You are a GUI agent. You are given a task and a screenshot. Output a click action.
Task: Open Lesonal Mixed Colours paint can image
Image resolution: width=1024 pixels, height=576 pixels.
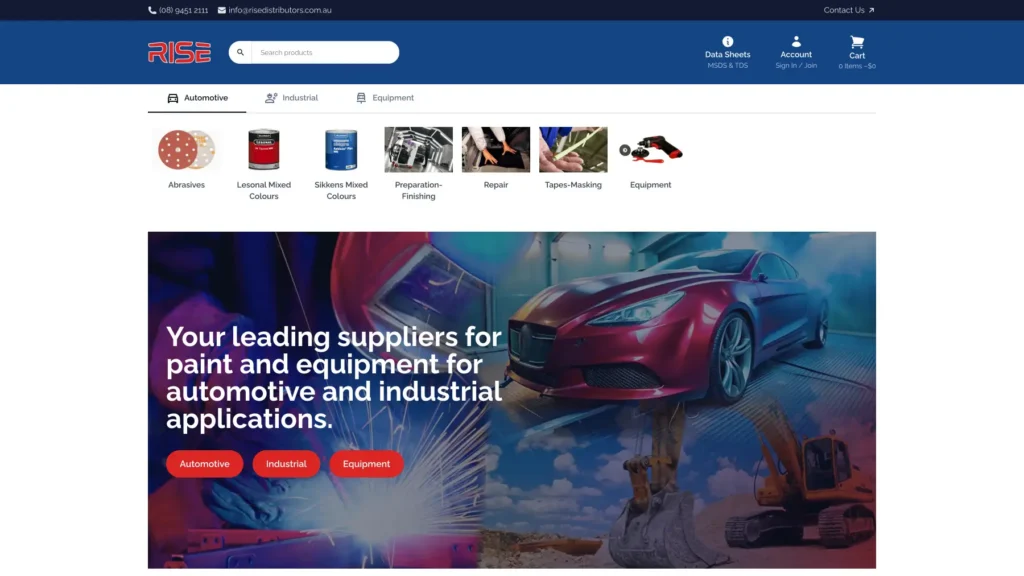(x=264, y=150)
